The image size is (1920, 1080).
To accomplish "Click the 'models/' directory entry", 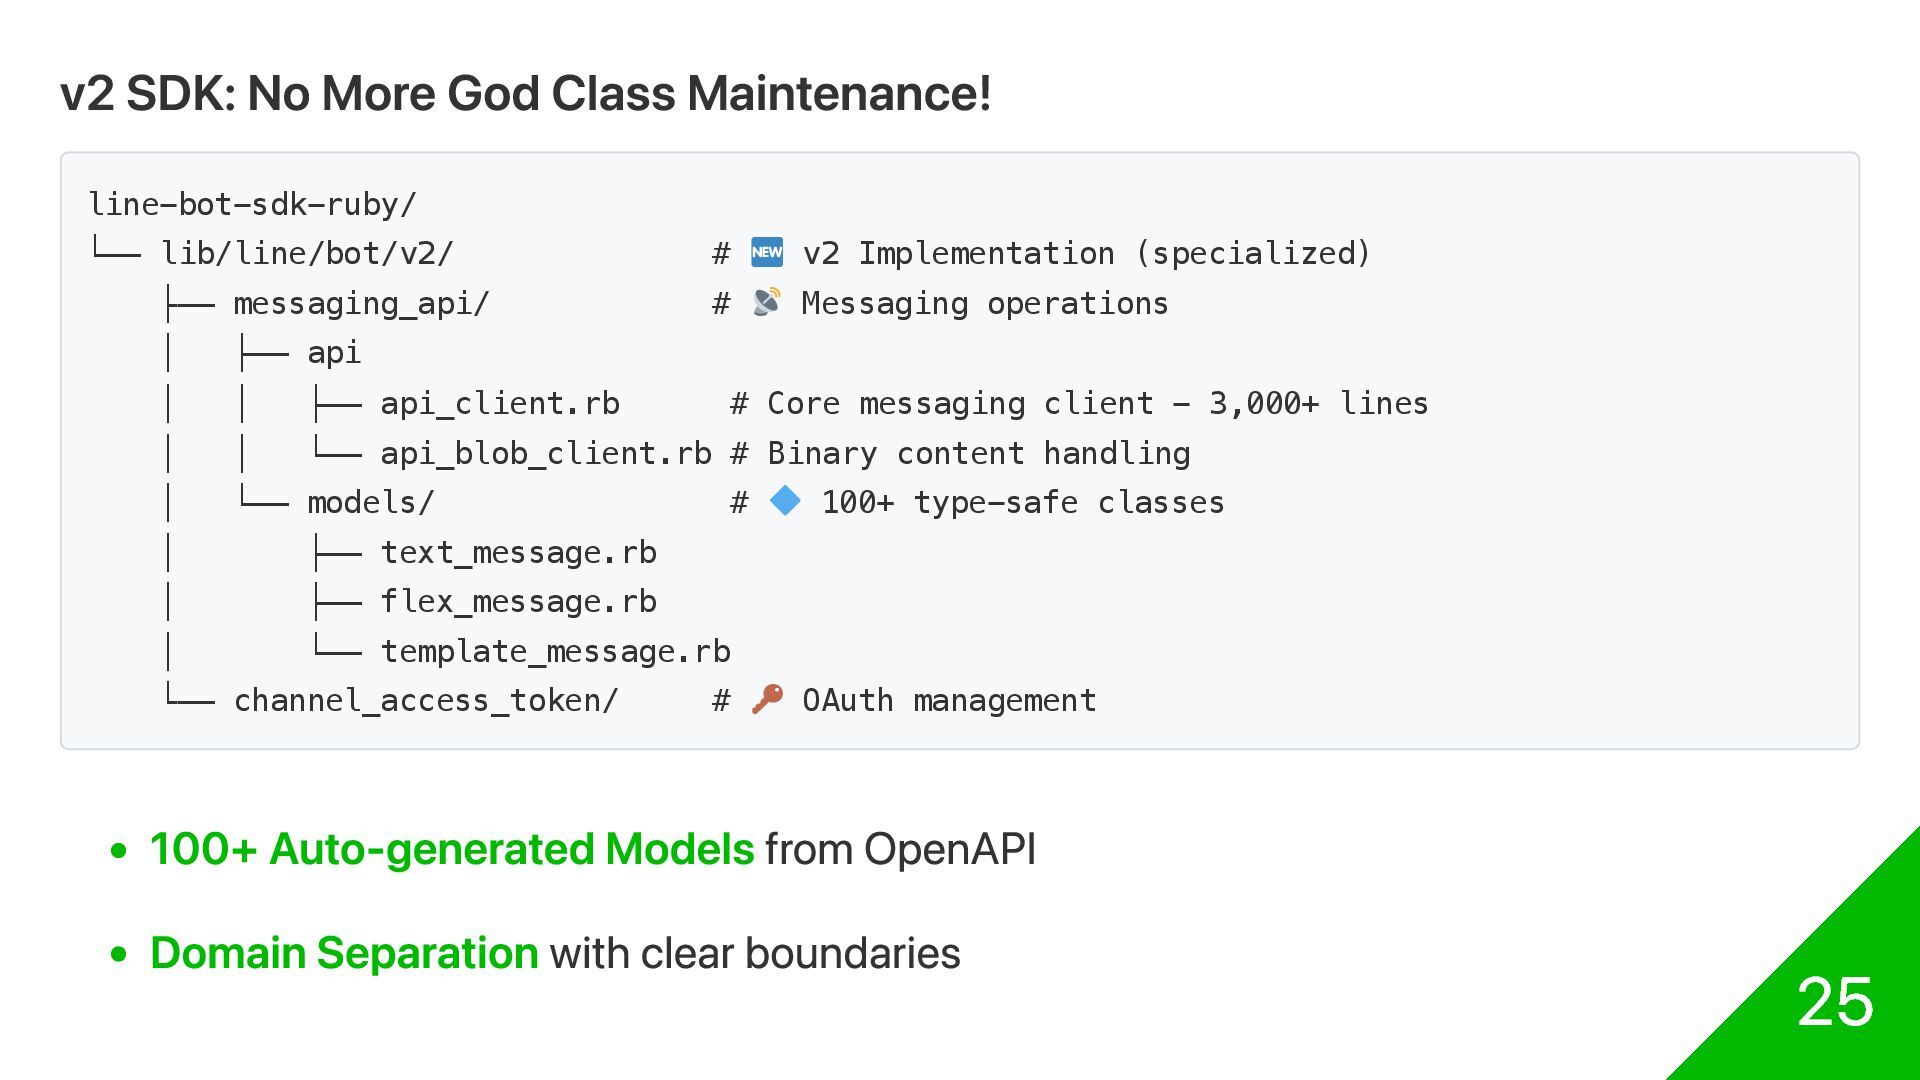I will 371,502.
